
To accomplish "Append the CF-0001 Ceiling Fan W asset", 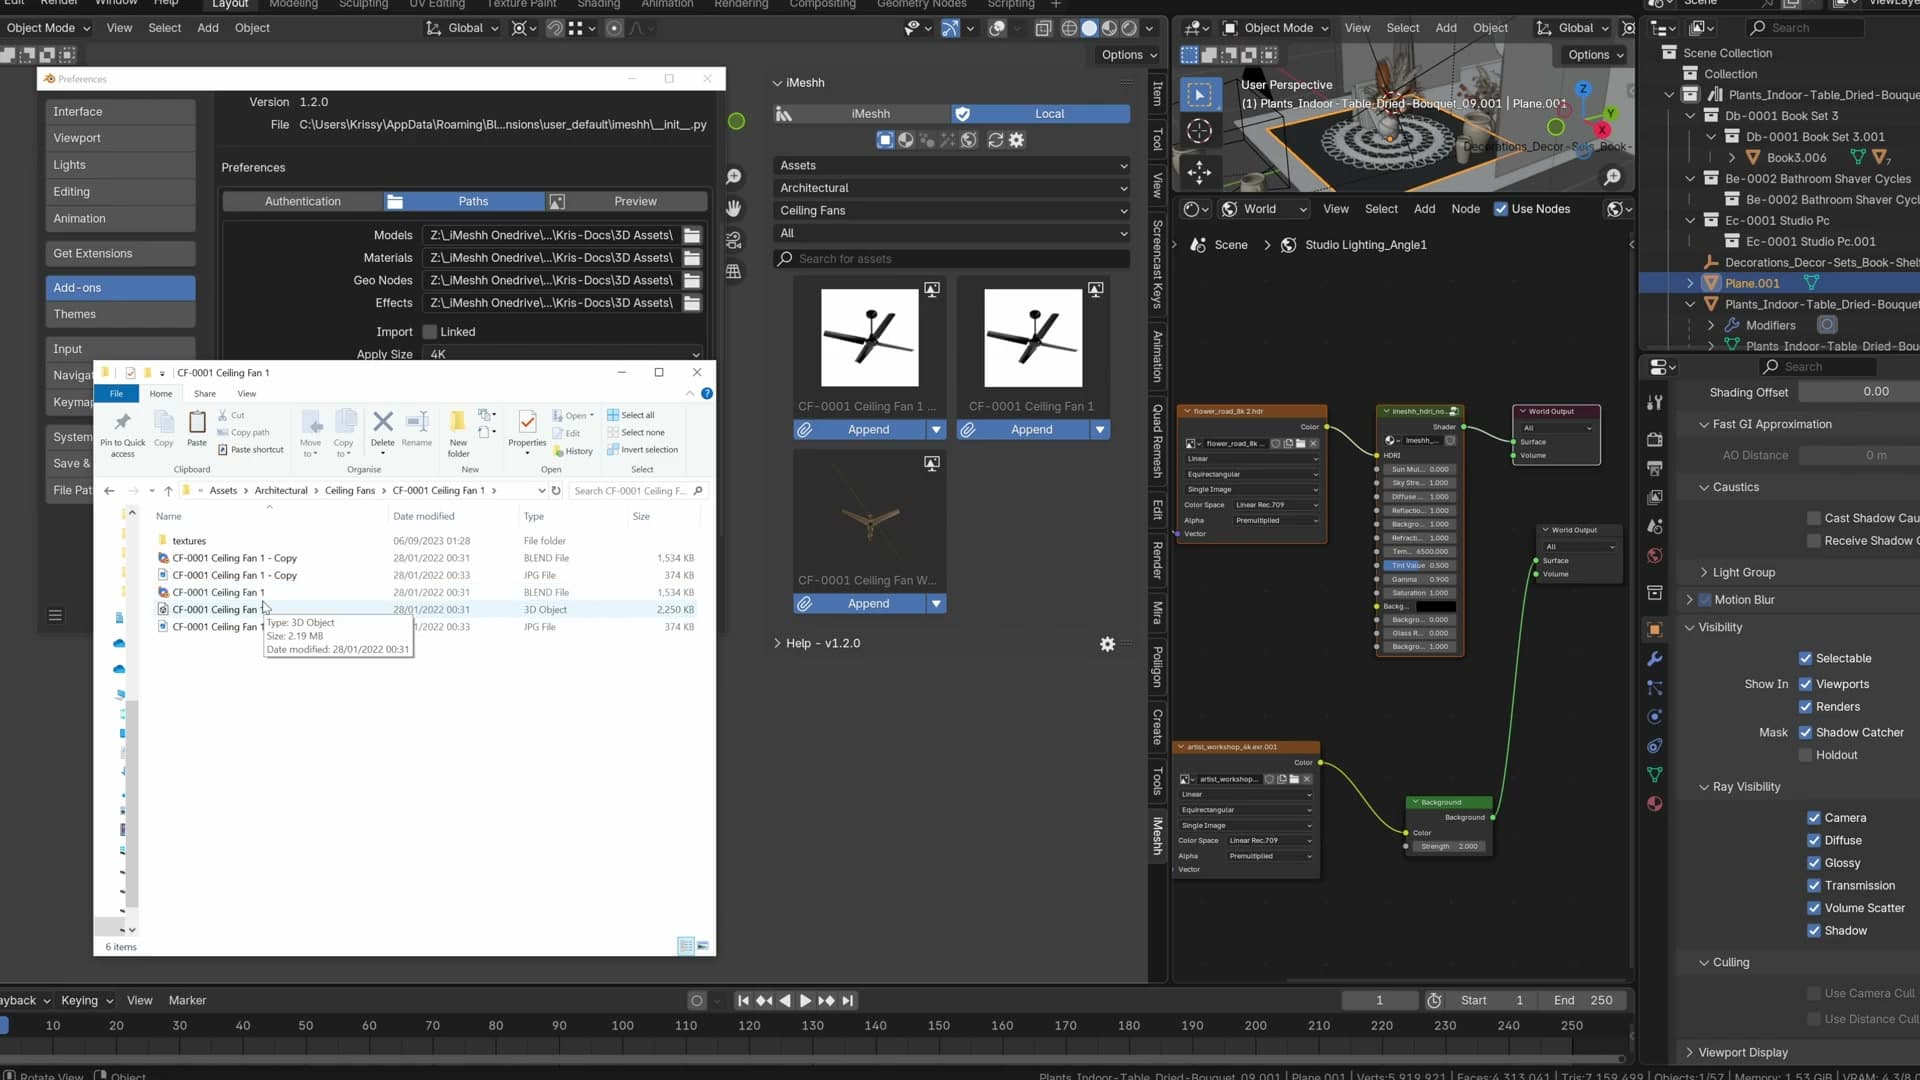I will [x=859, y=604].
